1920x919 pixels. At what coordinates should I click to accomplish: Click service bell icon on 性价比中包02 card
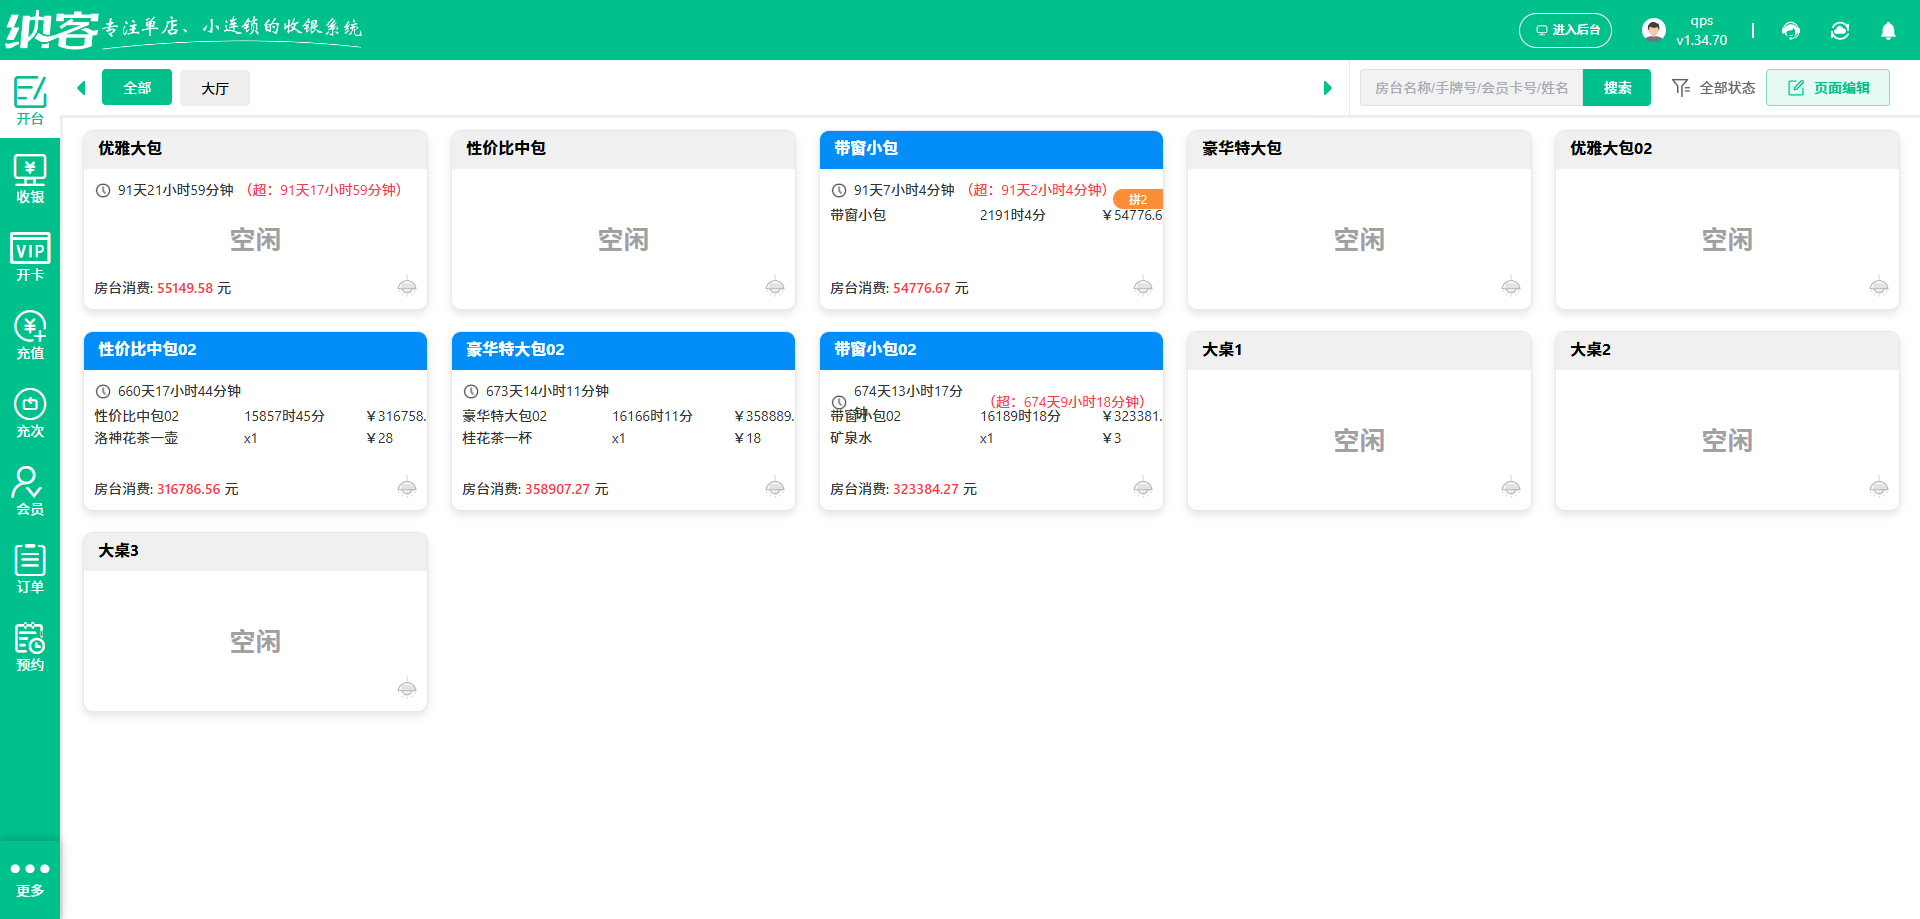pos(407,488)
